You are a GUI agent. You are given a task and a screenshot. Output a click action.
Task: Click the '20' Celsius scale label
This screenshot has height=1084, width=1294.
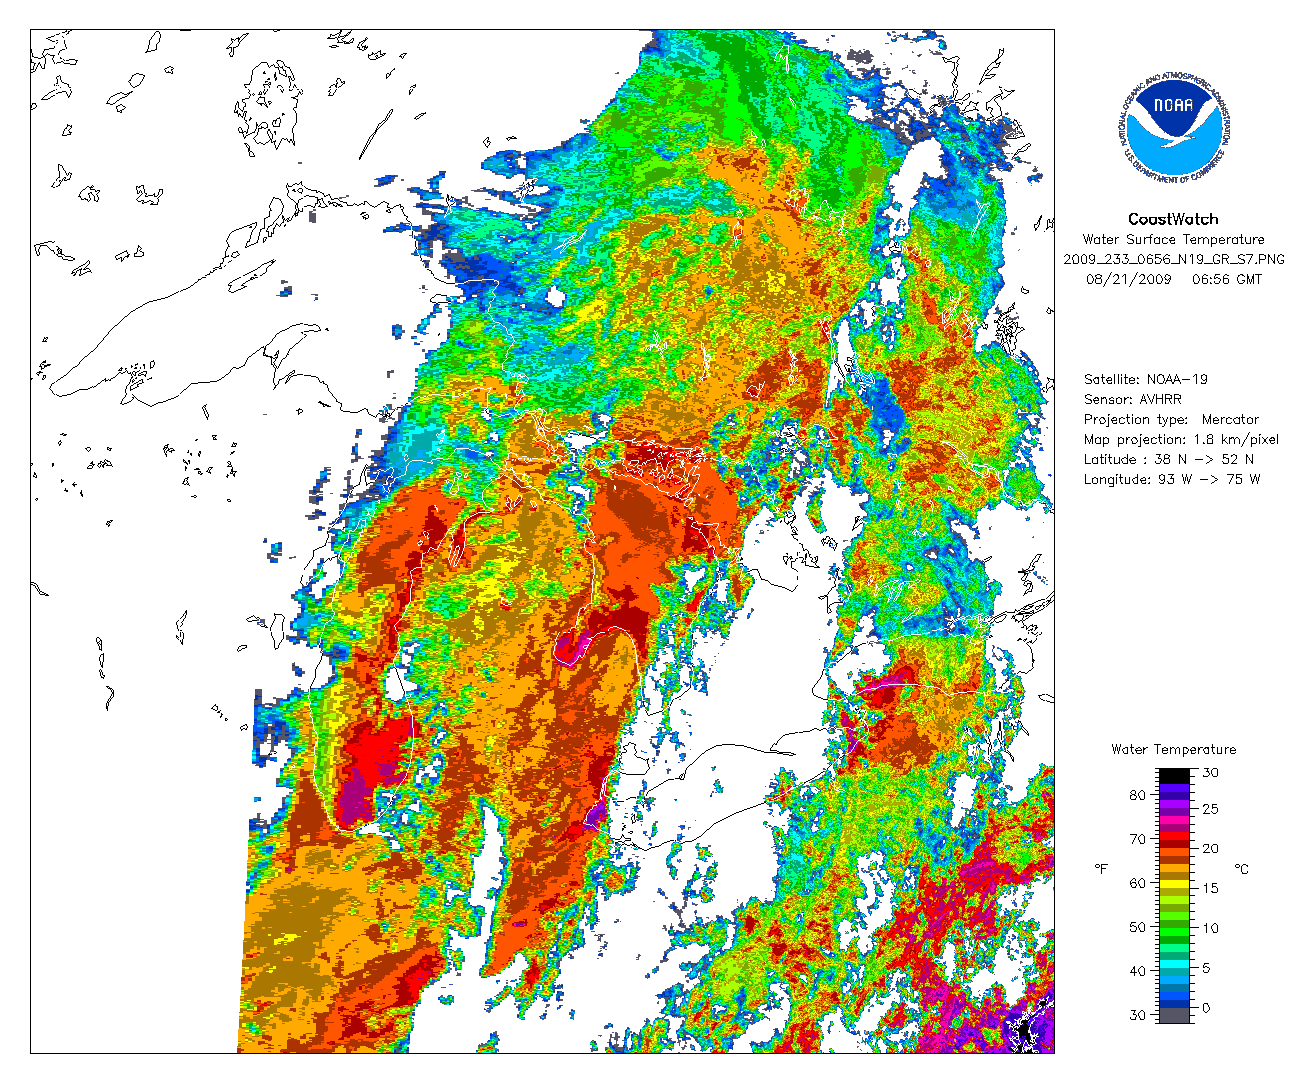coord(1210,849)
